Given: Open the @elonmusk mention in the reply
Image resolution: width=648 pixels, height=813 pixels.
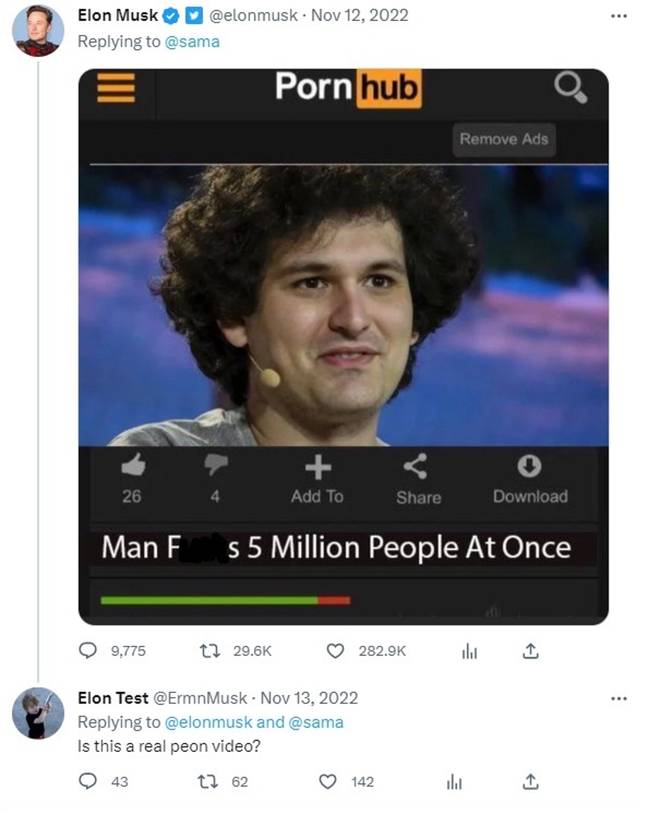Looking at the screenshot, I should click(208, 722).
